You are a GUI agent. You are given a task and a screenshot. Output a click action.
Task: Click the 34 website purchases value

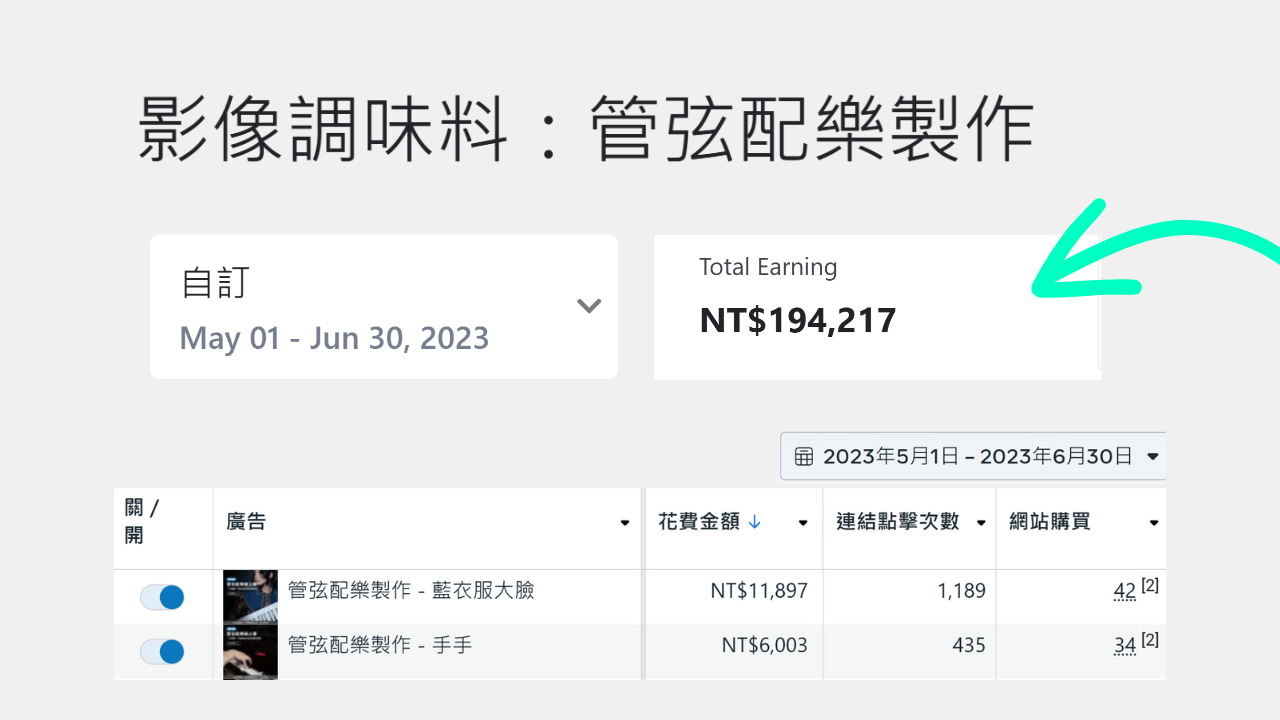1124,646
